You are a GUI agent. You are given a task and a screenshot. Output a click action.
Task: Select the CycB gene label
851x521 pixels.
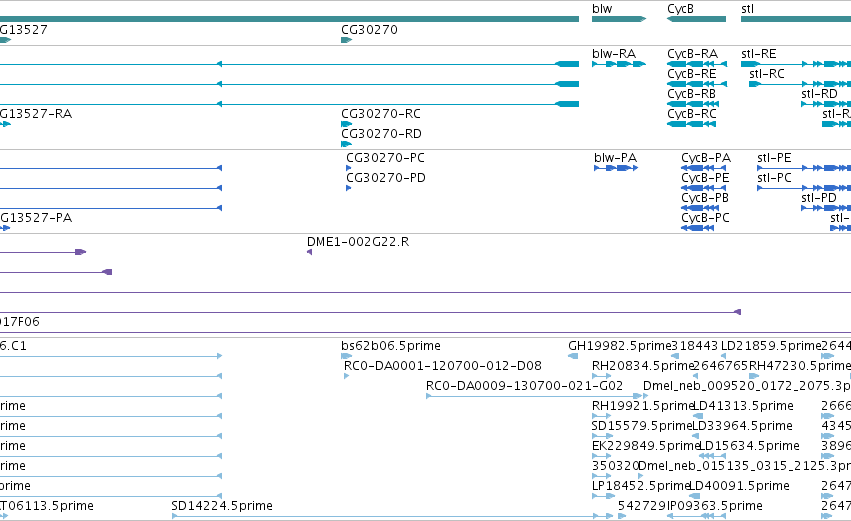point(680,9)
